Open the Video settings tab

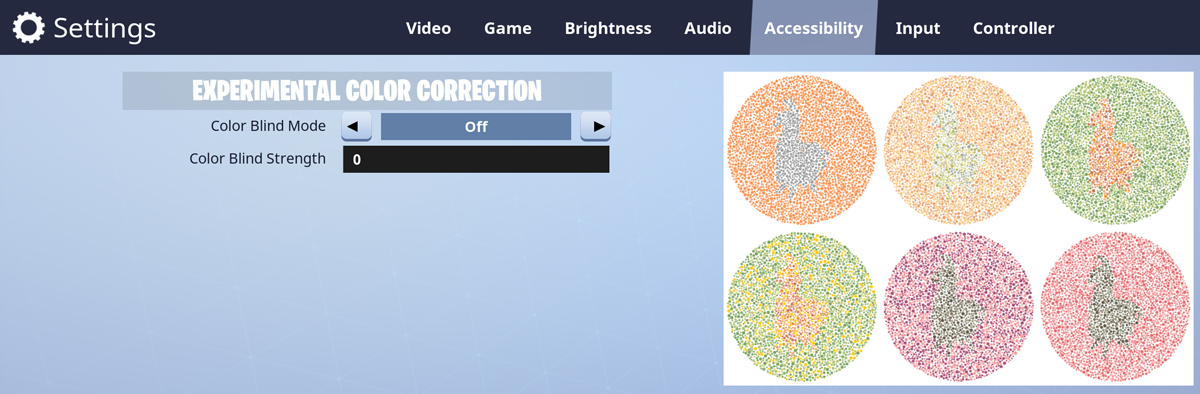pos(428,28)
